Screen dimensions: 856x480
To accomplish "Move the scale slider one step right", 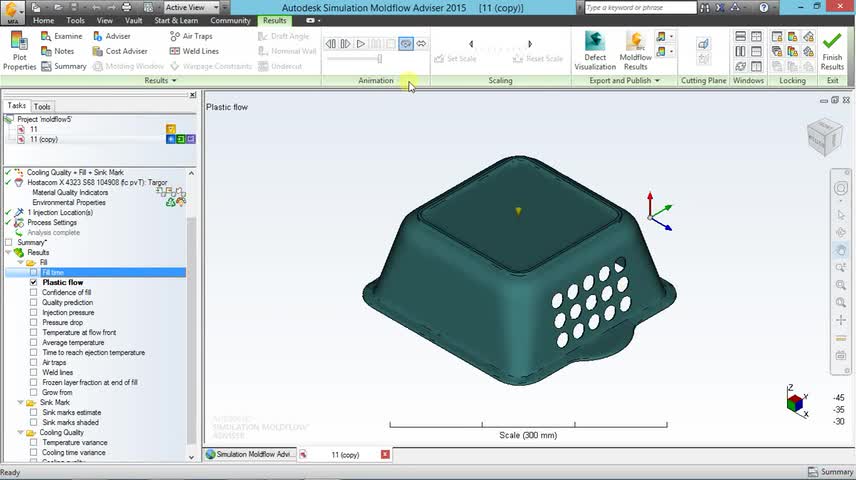I will coord(530,44).
